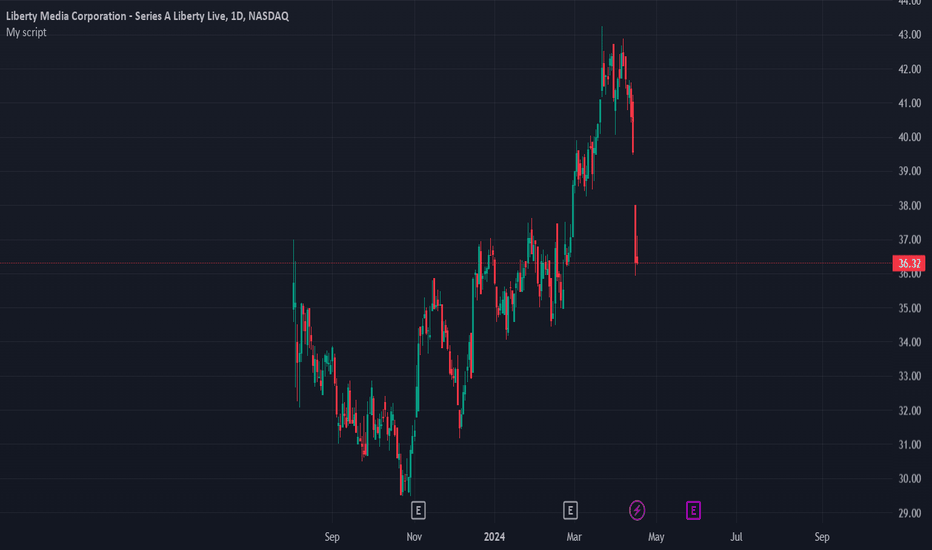
Task: Click the Liberty Media Corporation symbol title
Action: point(147,16)
